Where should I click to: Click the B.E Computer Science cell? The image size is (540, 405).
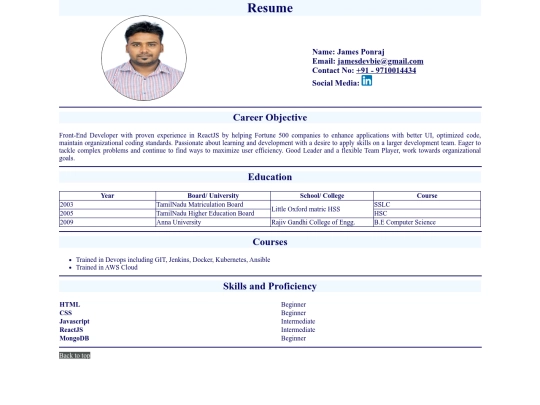click(427, 222)
